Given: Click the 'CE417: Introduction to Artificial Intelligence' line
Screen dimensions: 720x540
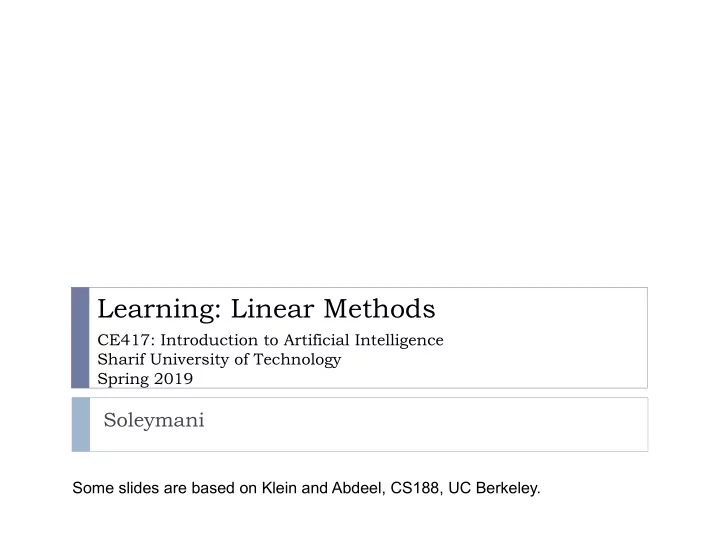Looking at the screenshot, I should click(x=270, y=340).
